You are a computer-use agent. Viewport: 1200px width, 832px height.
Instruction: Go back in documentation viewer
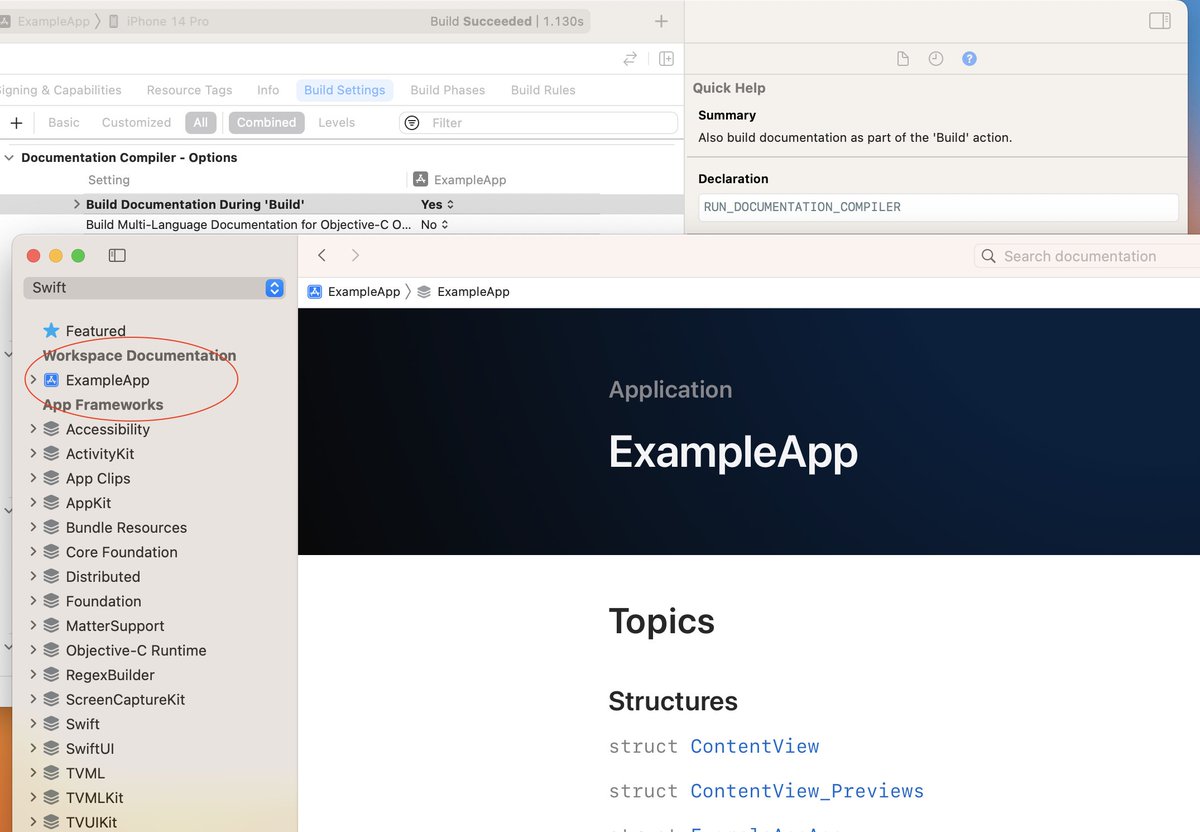322,256
